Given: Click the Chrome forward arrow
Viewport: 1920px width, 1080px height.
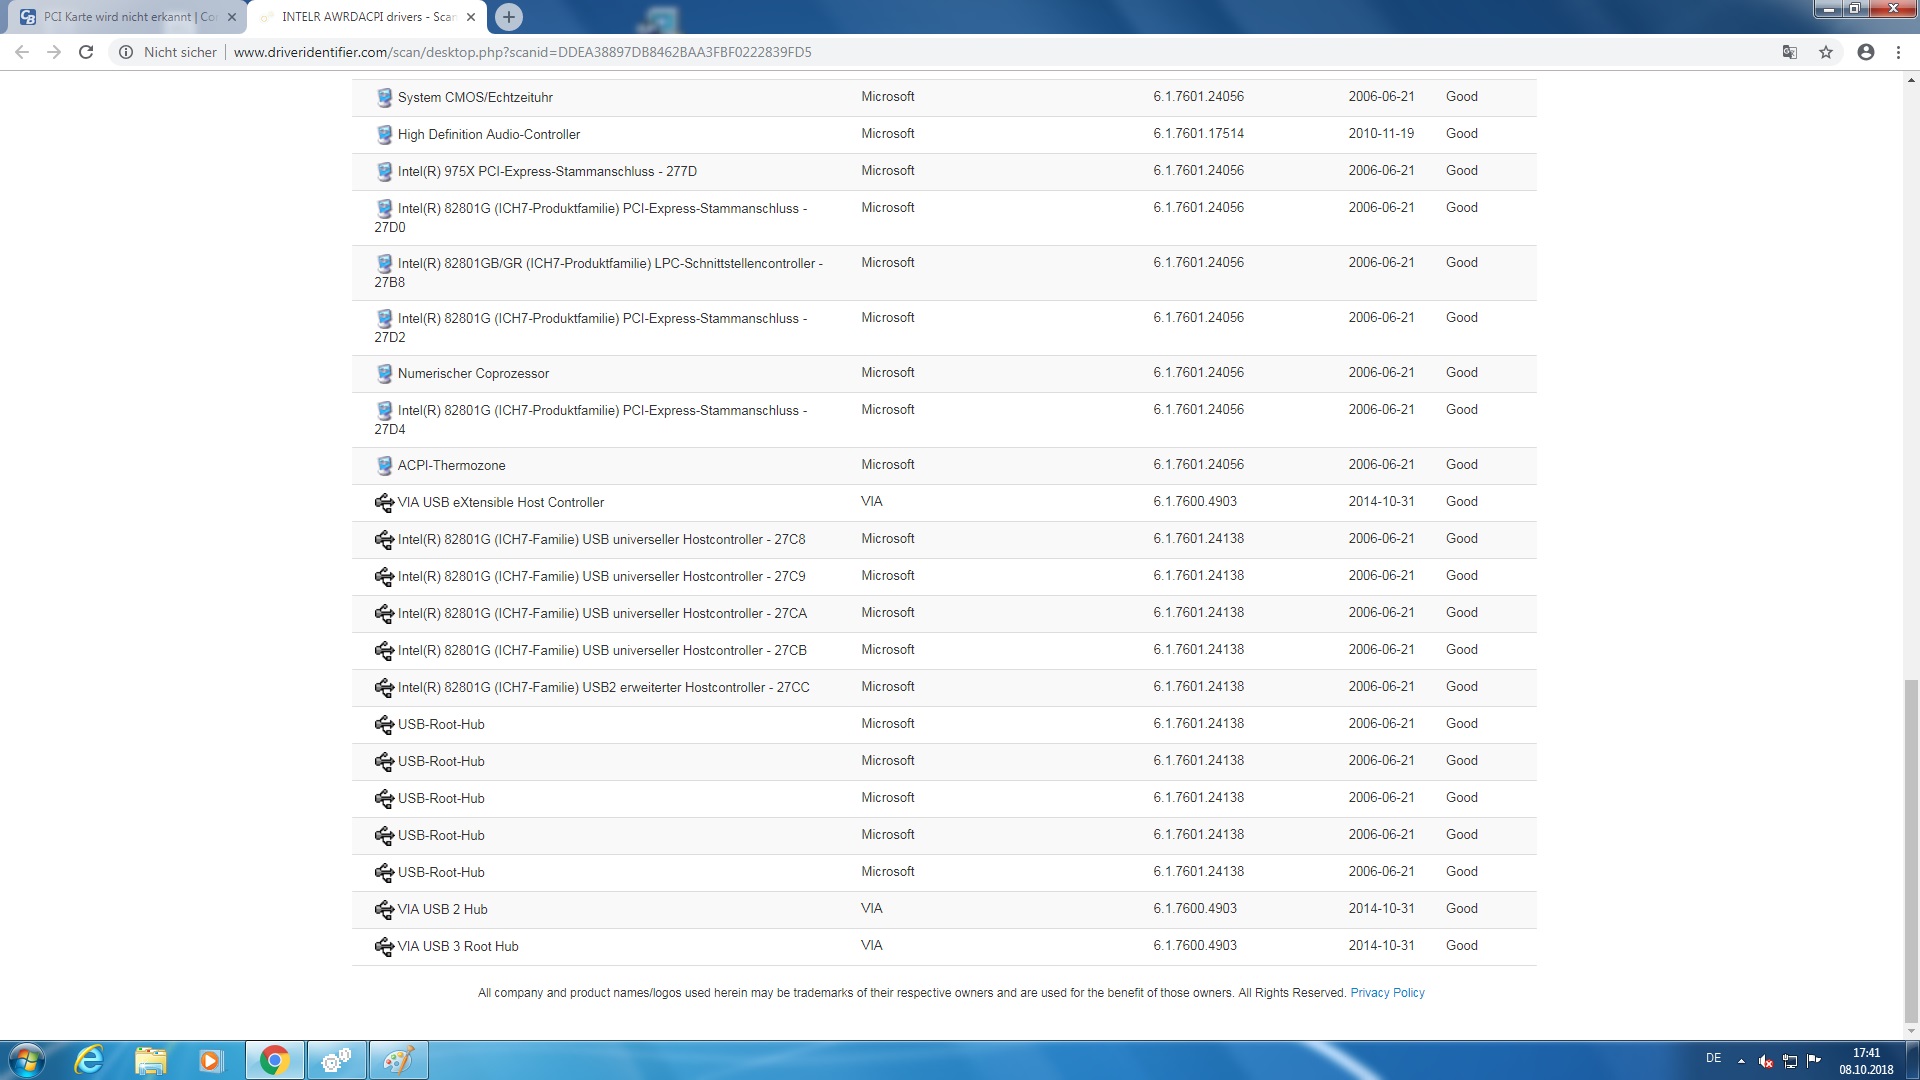Looking at the screenshot, I should 54,52.
